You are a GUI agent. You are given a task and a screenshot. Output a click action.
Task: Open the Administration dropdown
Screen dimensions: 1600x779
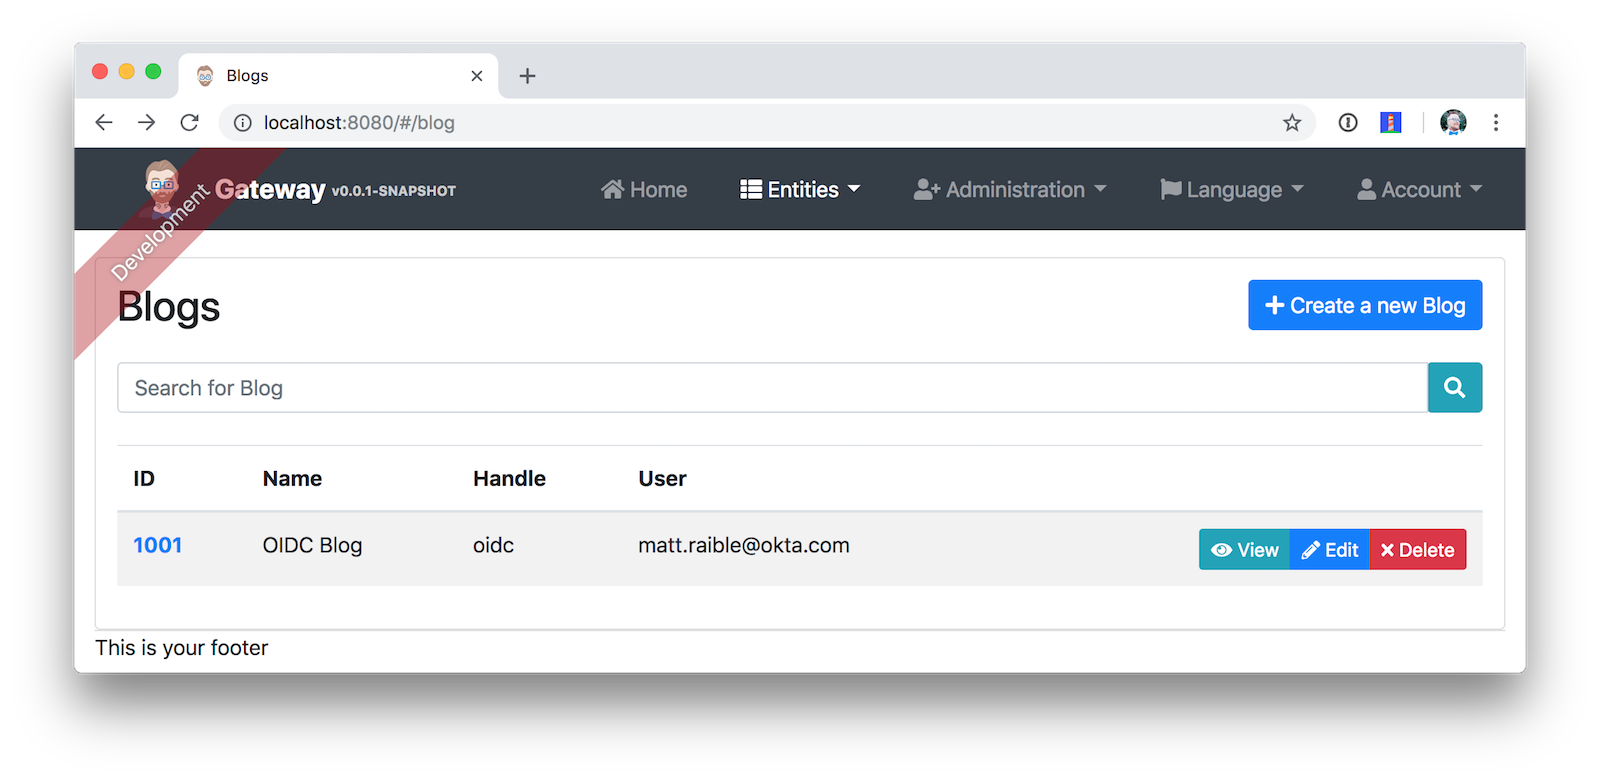pyautogui.click(x=1010, y=189)
